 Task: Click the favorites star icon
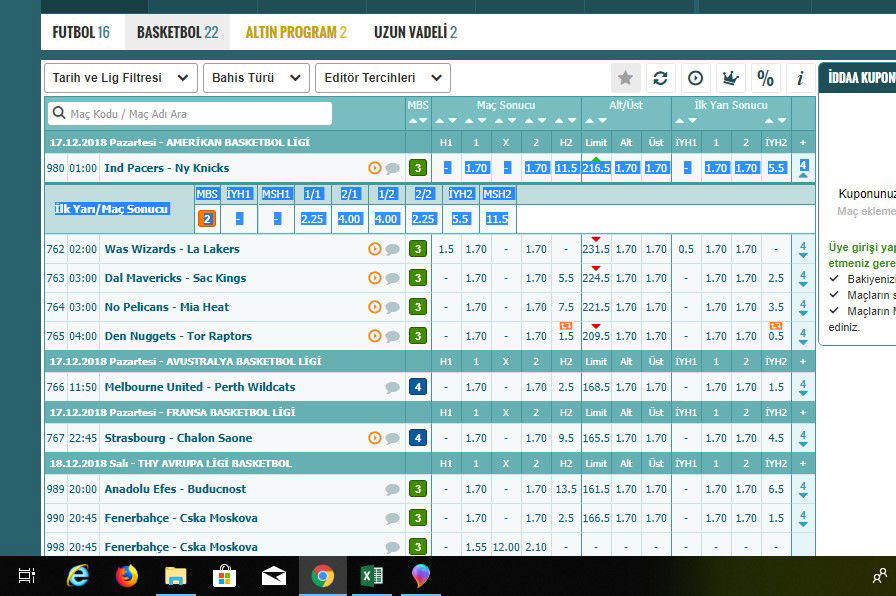625,78
